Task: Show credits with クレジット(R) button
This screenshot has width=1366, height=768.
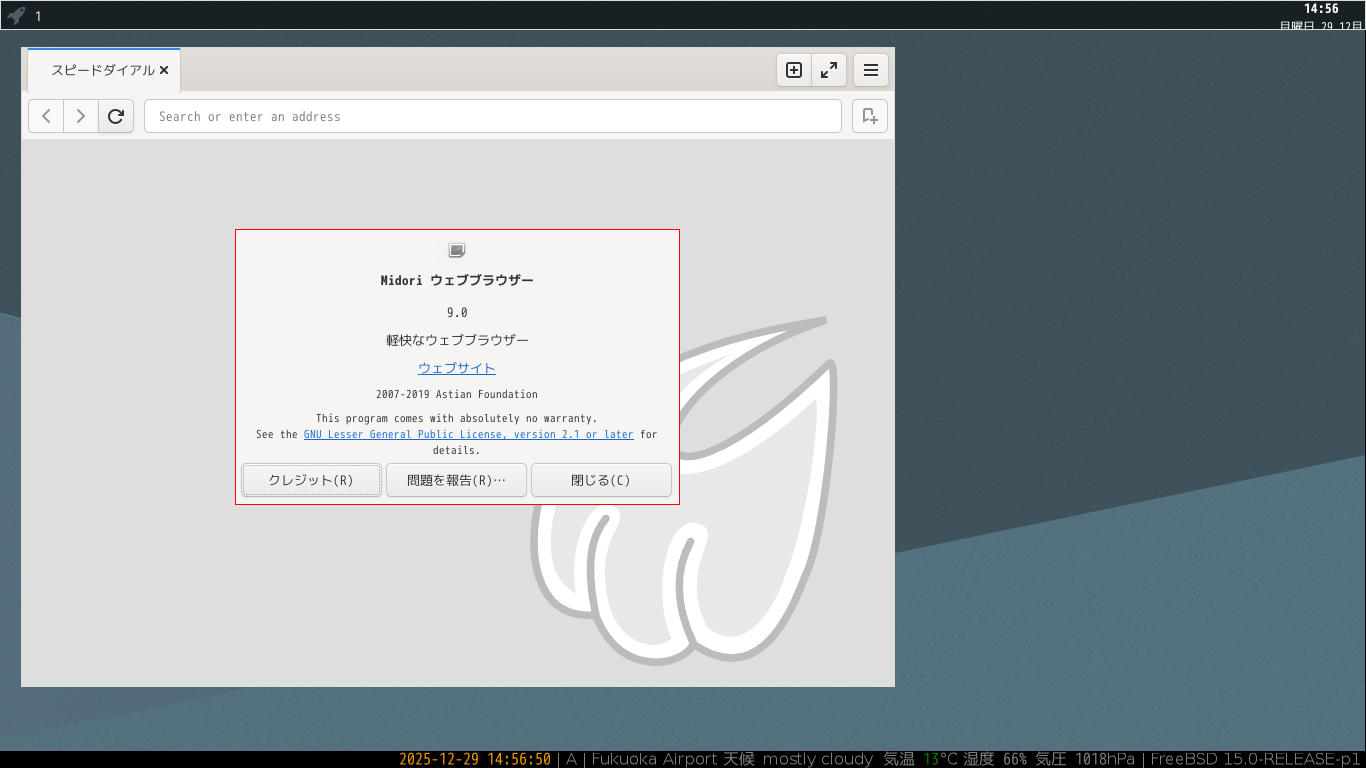Action: 311,480
